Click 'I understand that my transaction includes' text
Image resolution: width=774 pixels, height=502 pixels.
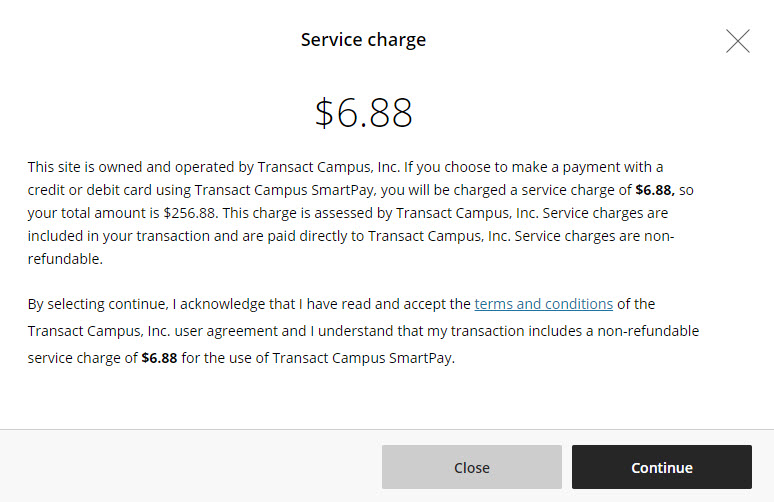(x=400, y=331)
